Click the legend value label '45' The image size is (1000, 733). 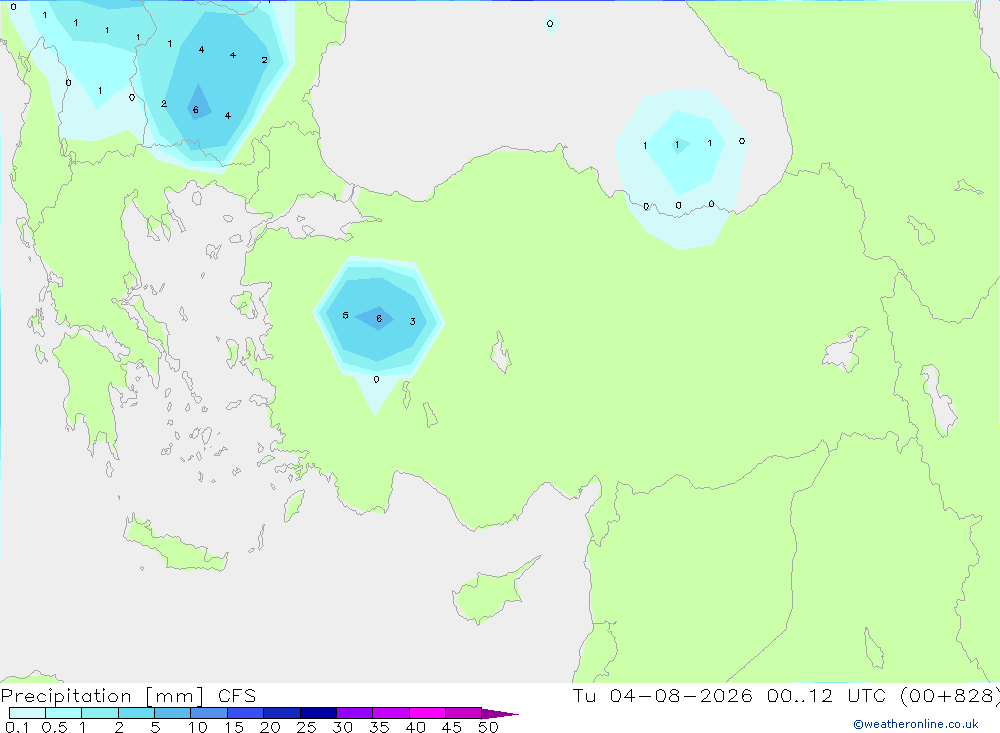pos(452,727)
